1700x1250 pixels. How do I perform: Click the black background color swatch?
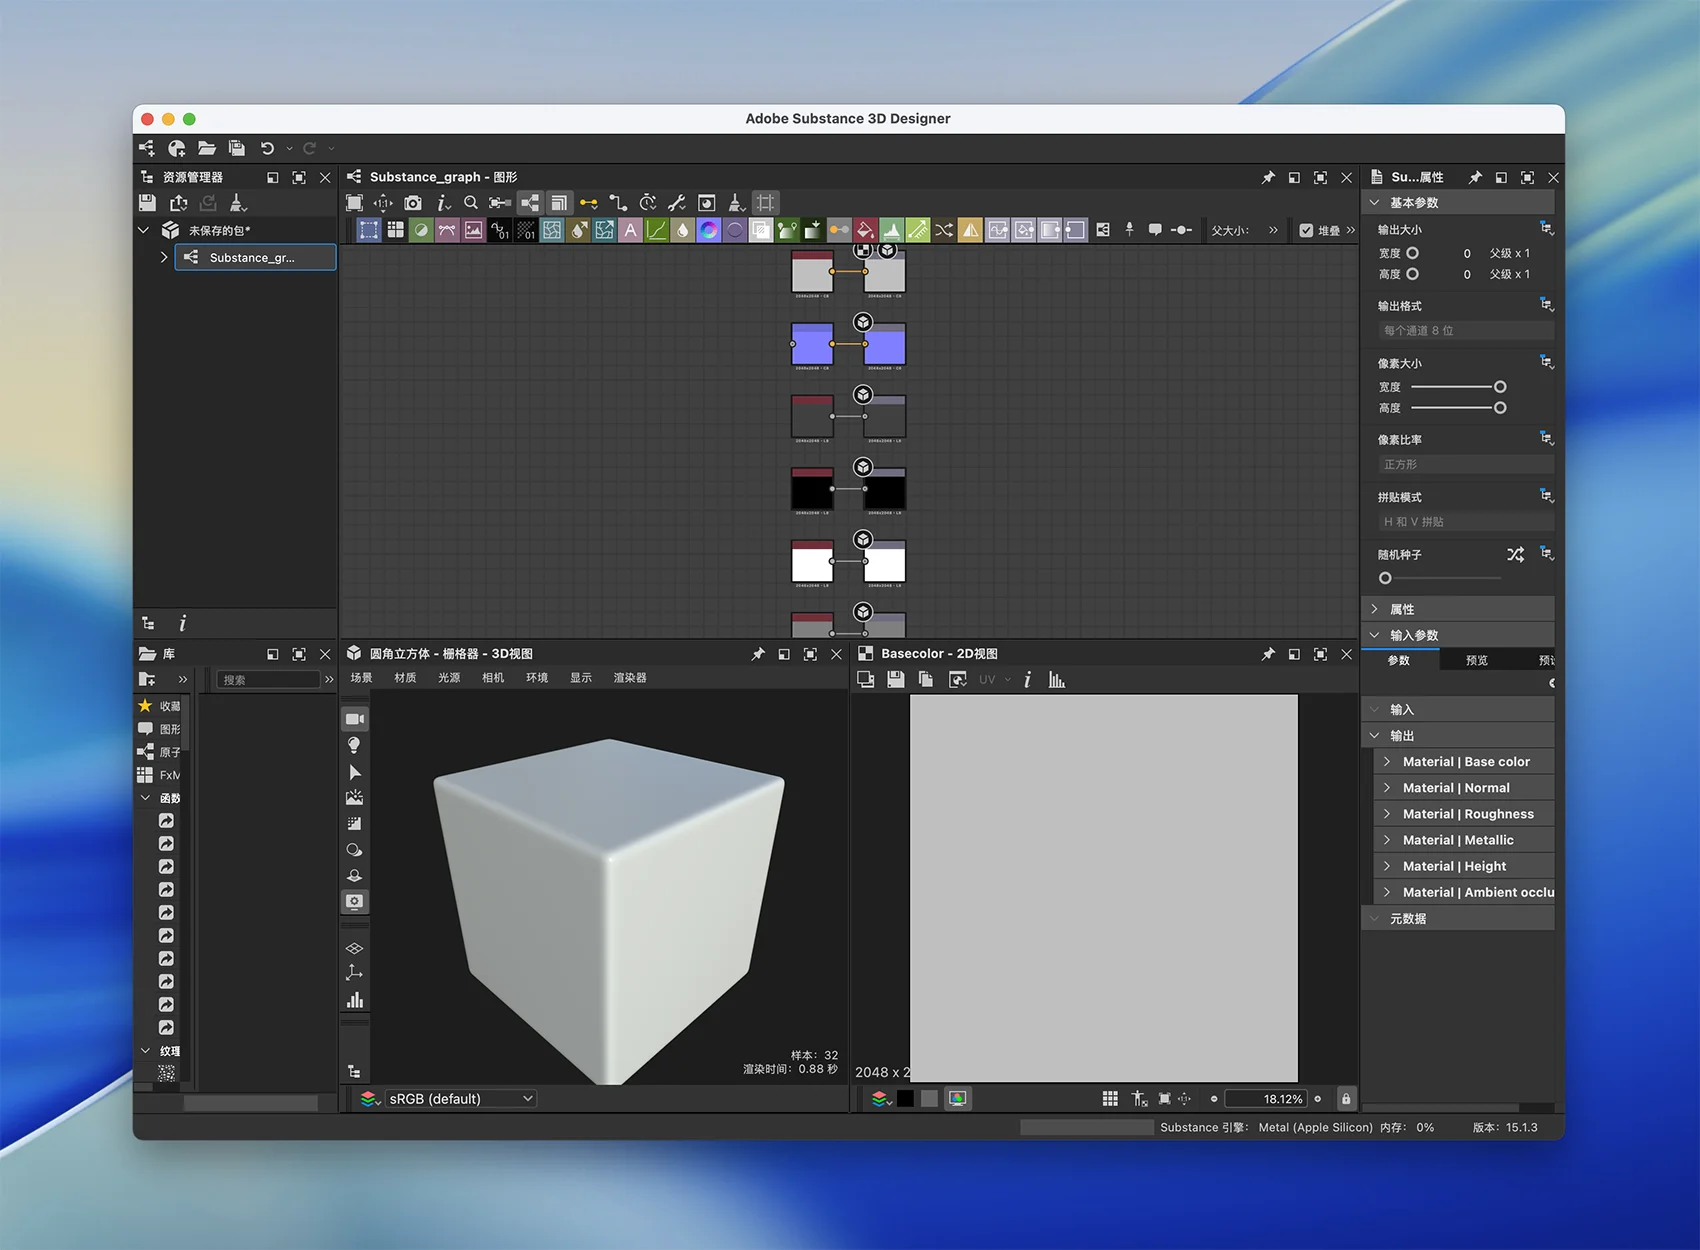[x=905, y=1099]
